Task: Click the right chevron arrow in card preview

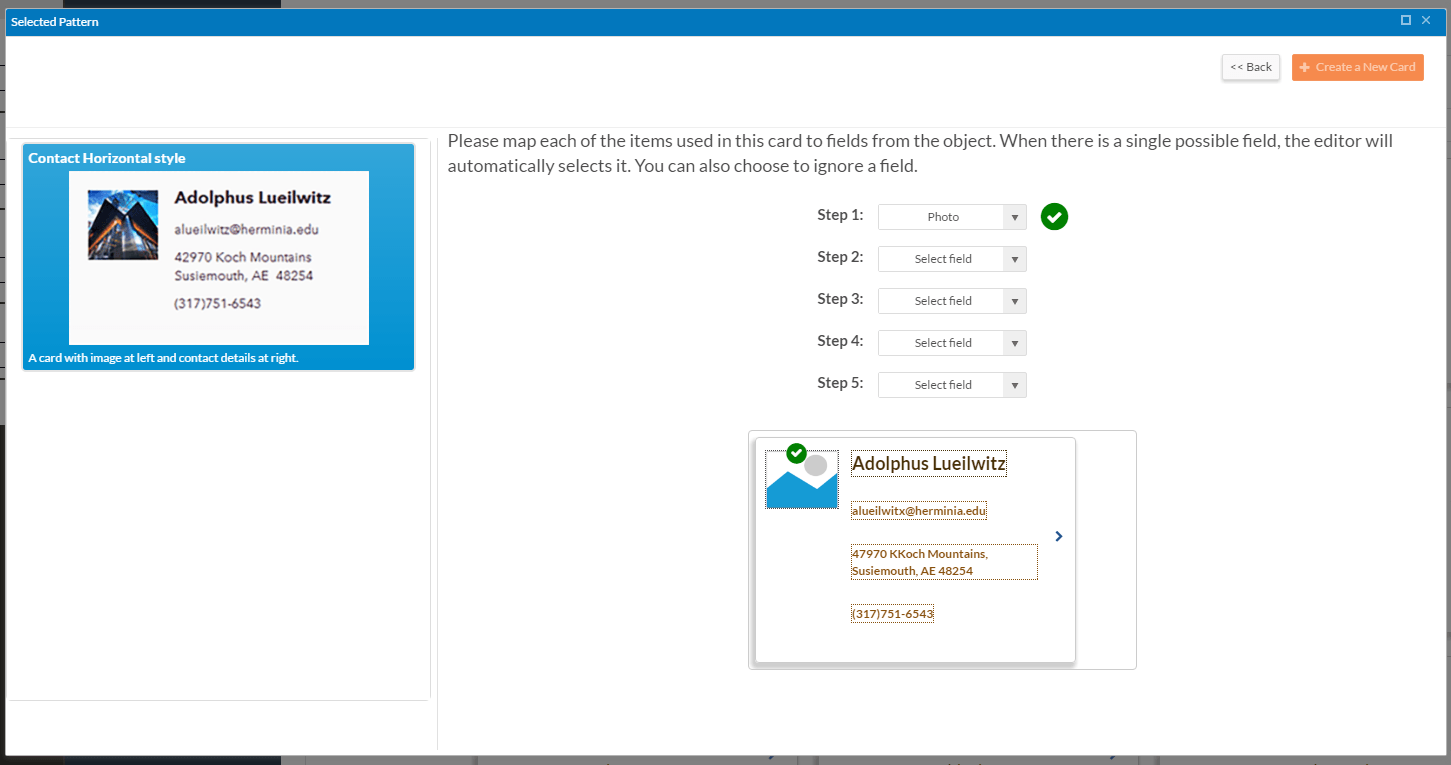Action: coord(1059,536)
